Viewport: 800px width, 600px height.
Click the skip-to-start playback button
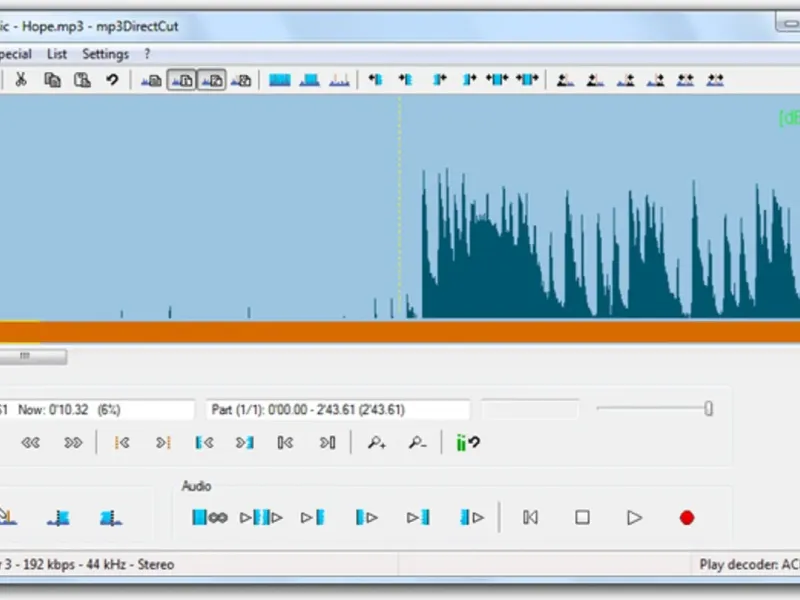(531, 517)
